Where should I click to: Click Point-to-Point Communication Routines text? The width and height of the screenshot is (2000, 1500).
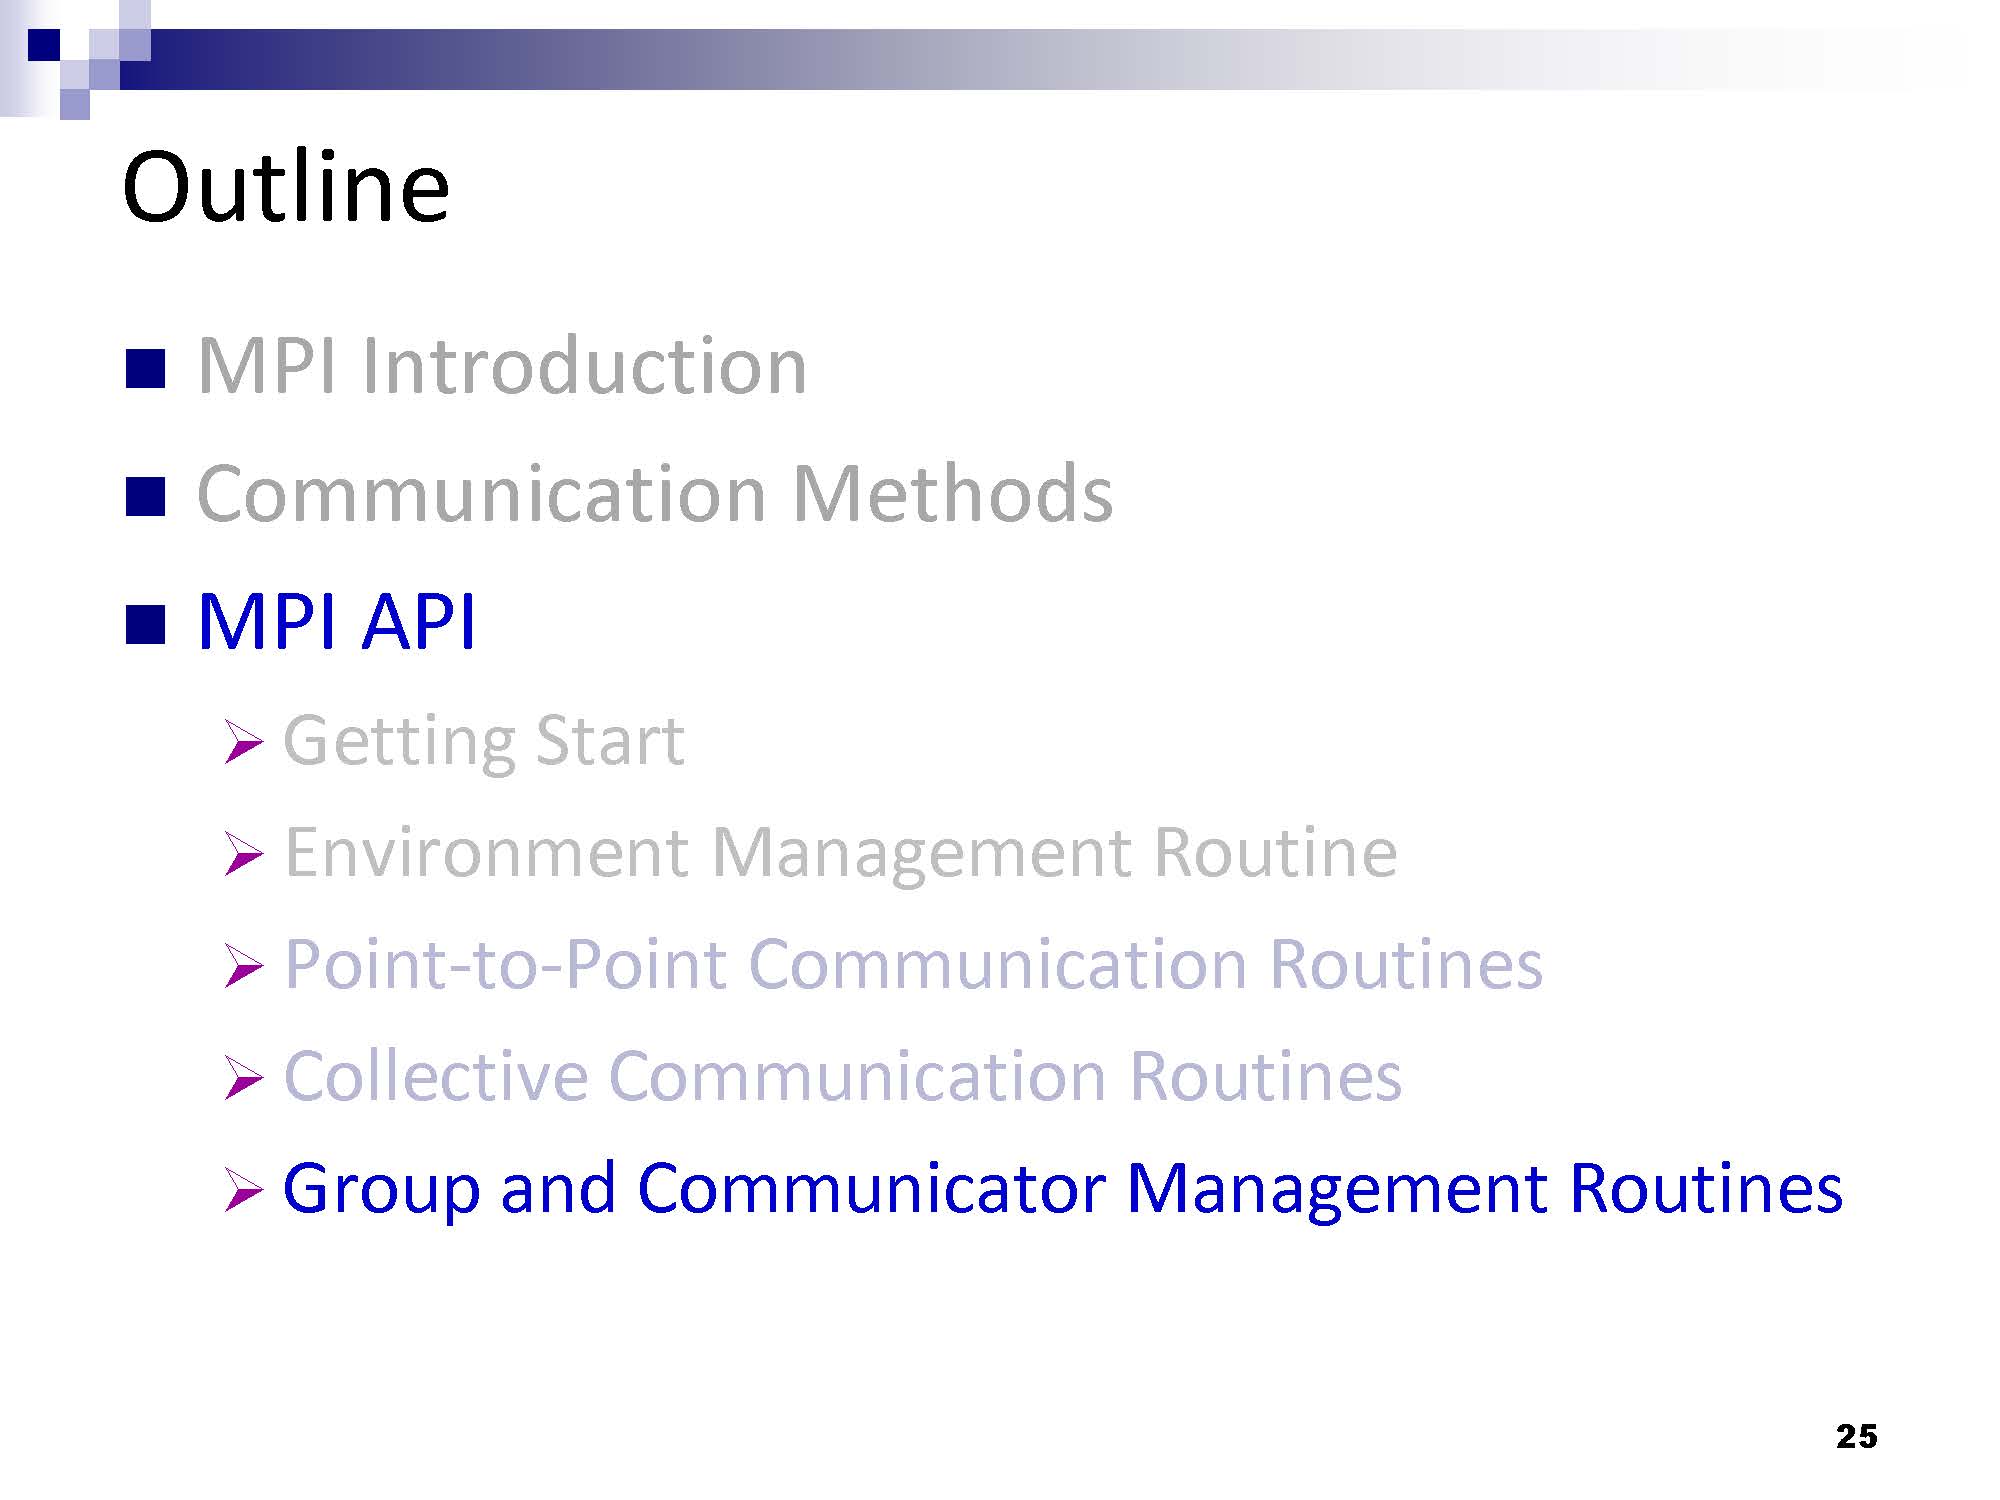click(x=913, y=965)
